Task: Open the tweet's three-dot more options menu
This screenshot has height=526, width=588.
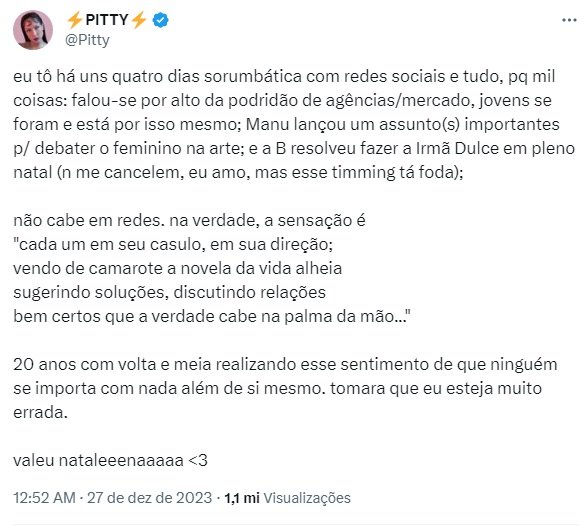Action: [569, 20]
